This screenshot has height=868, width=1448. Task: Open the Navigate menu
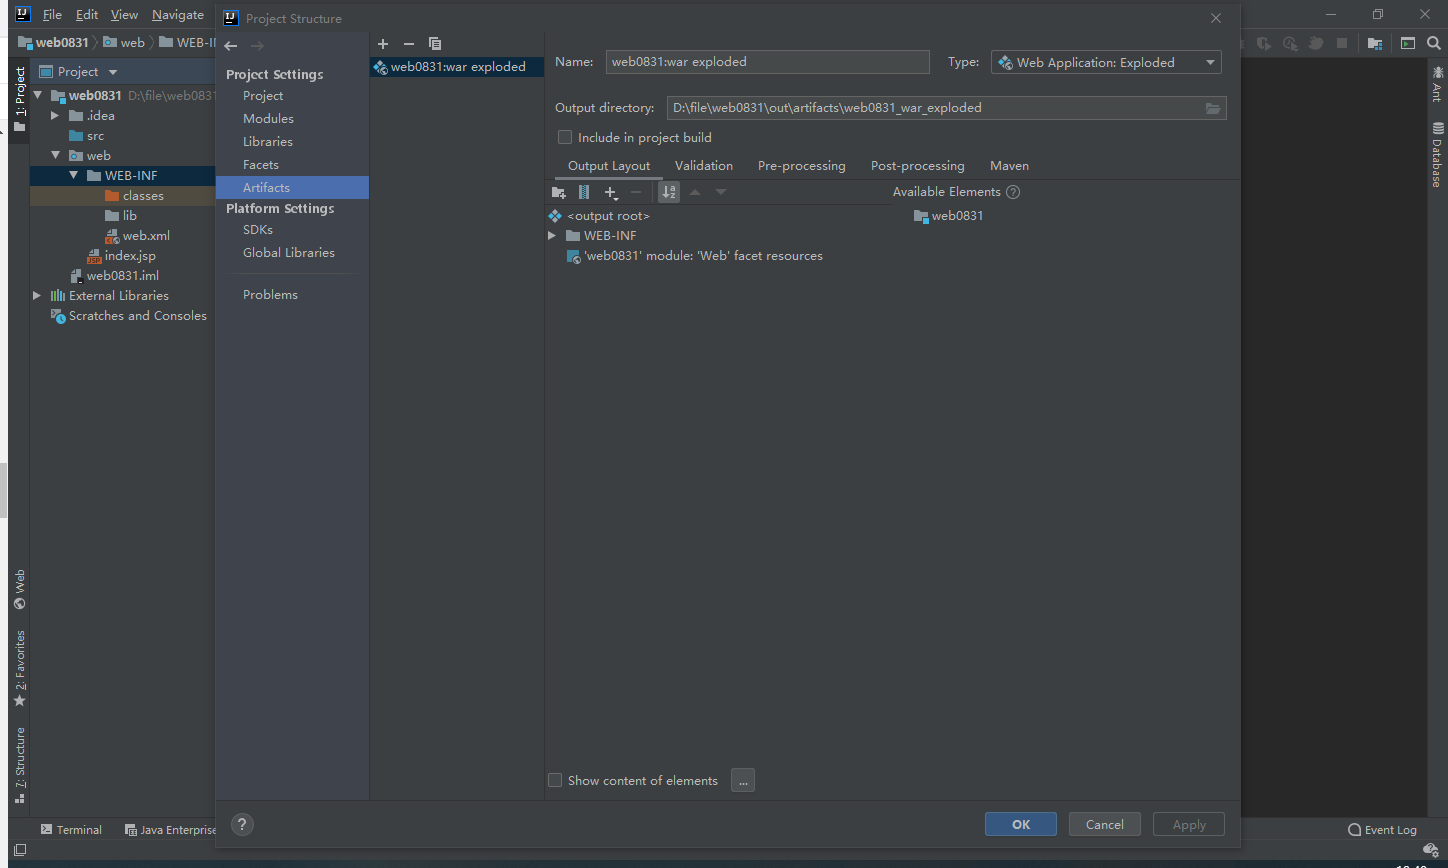[x=178, y=15]
